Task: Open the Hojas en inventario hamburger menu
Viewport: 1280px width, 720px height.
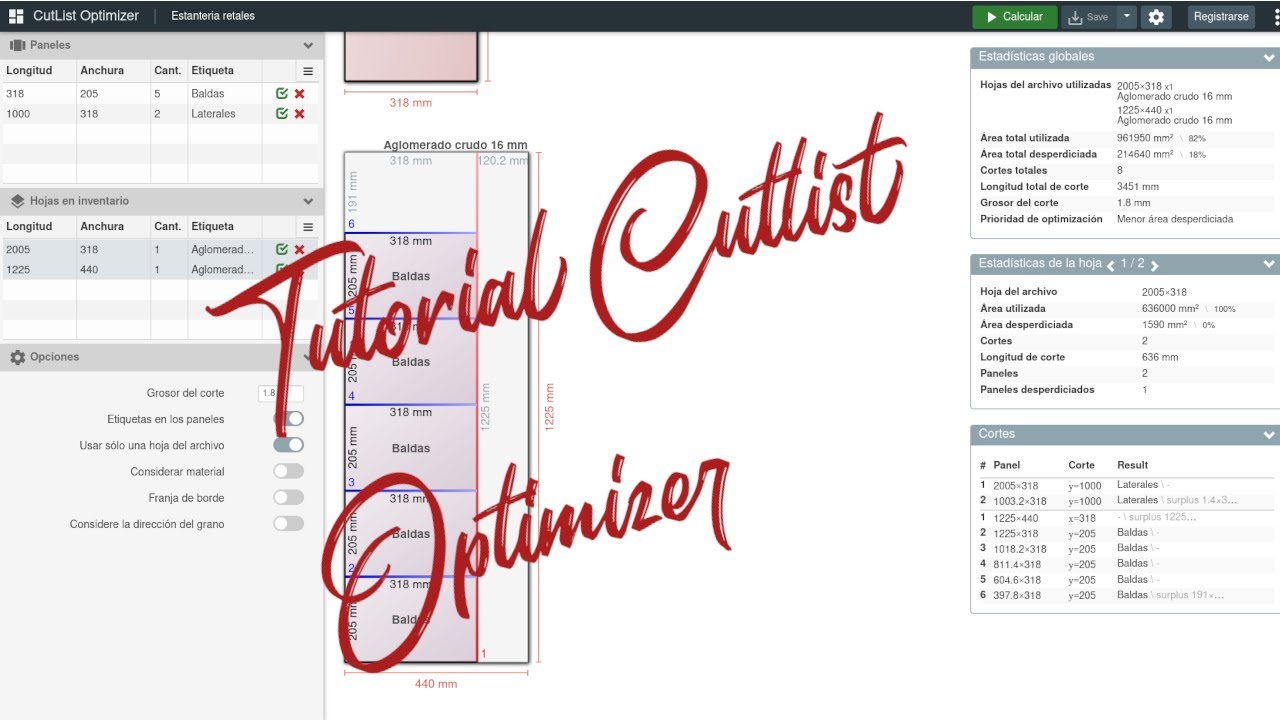Action: click(308, 227)
